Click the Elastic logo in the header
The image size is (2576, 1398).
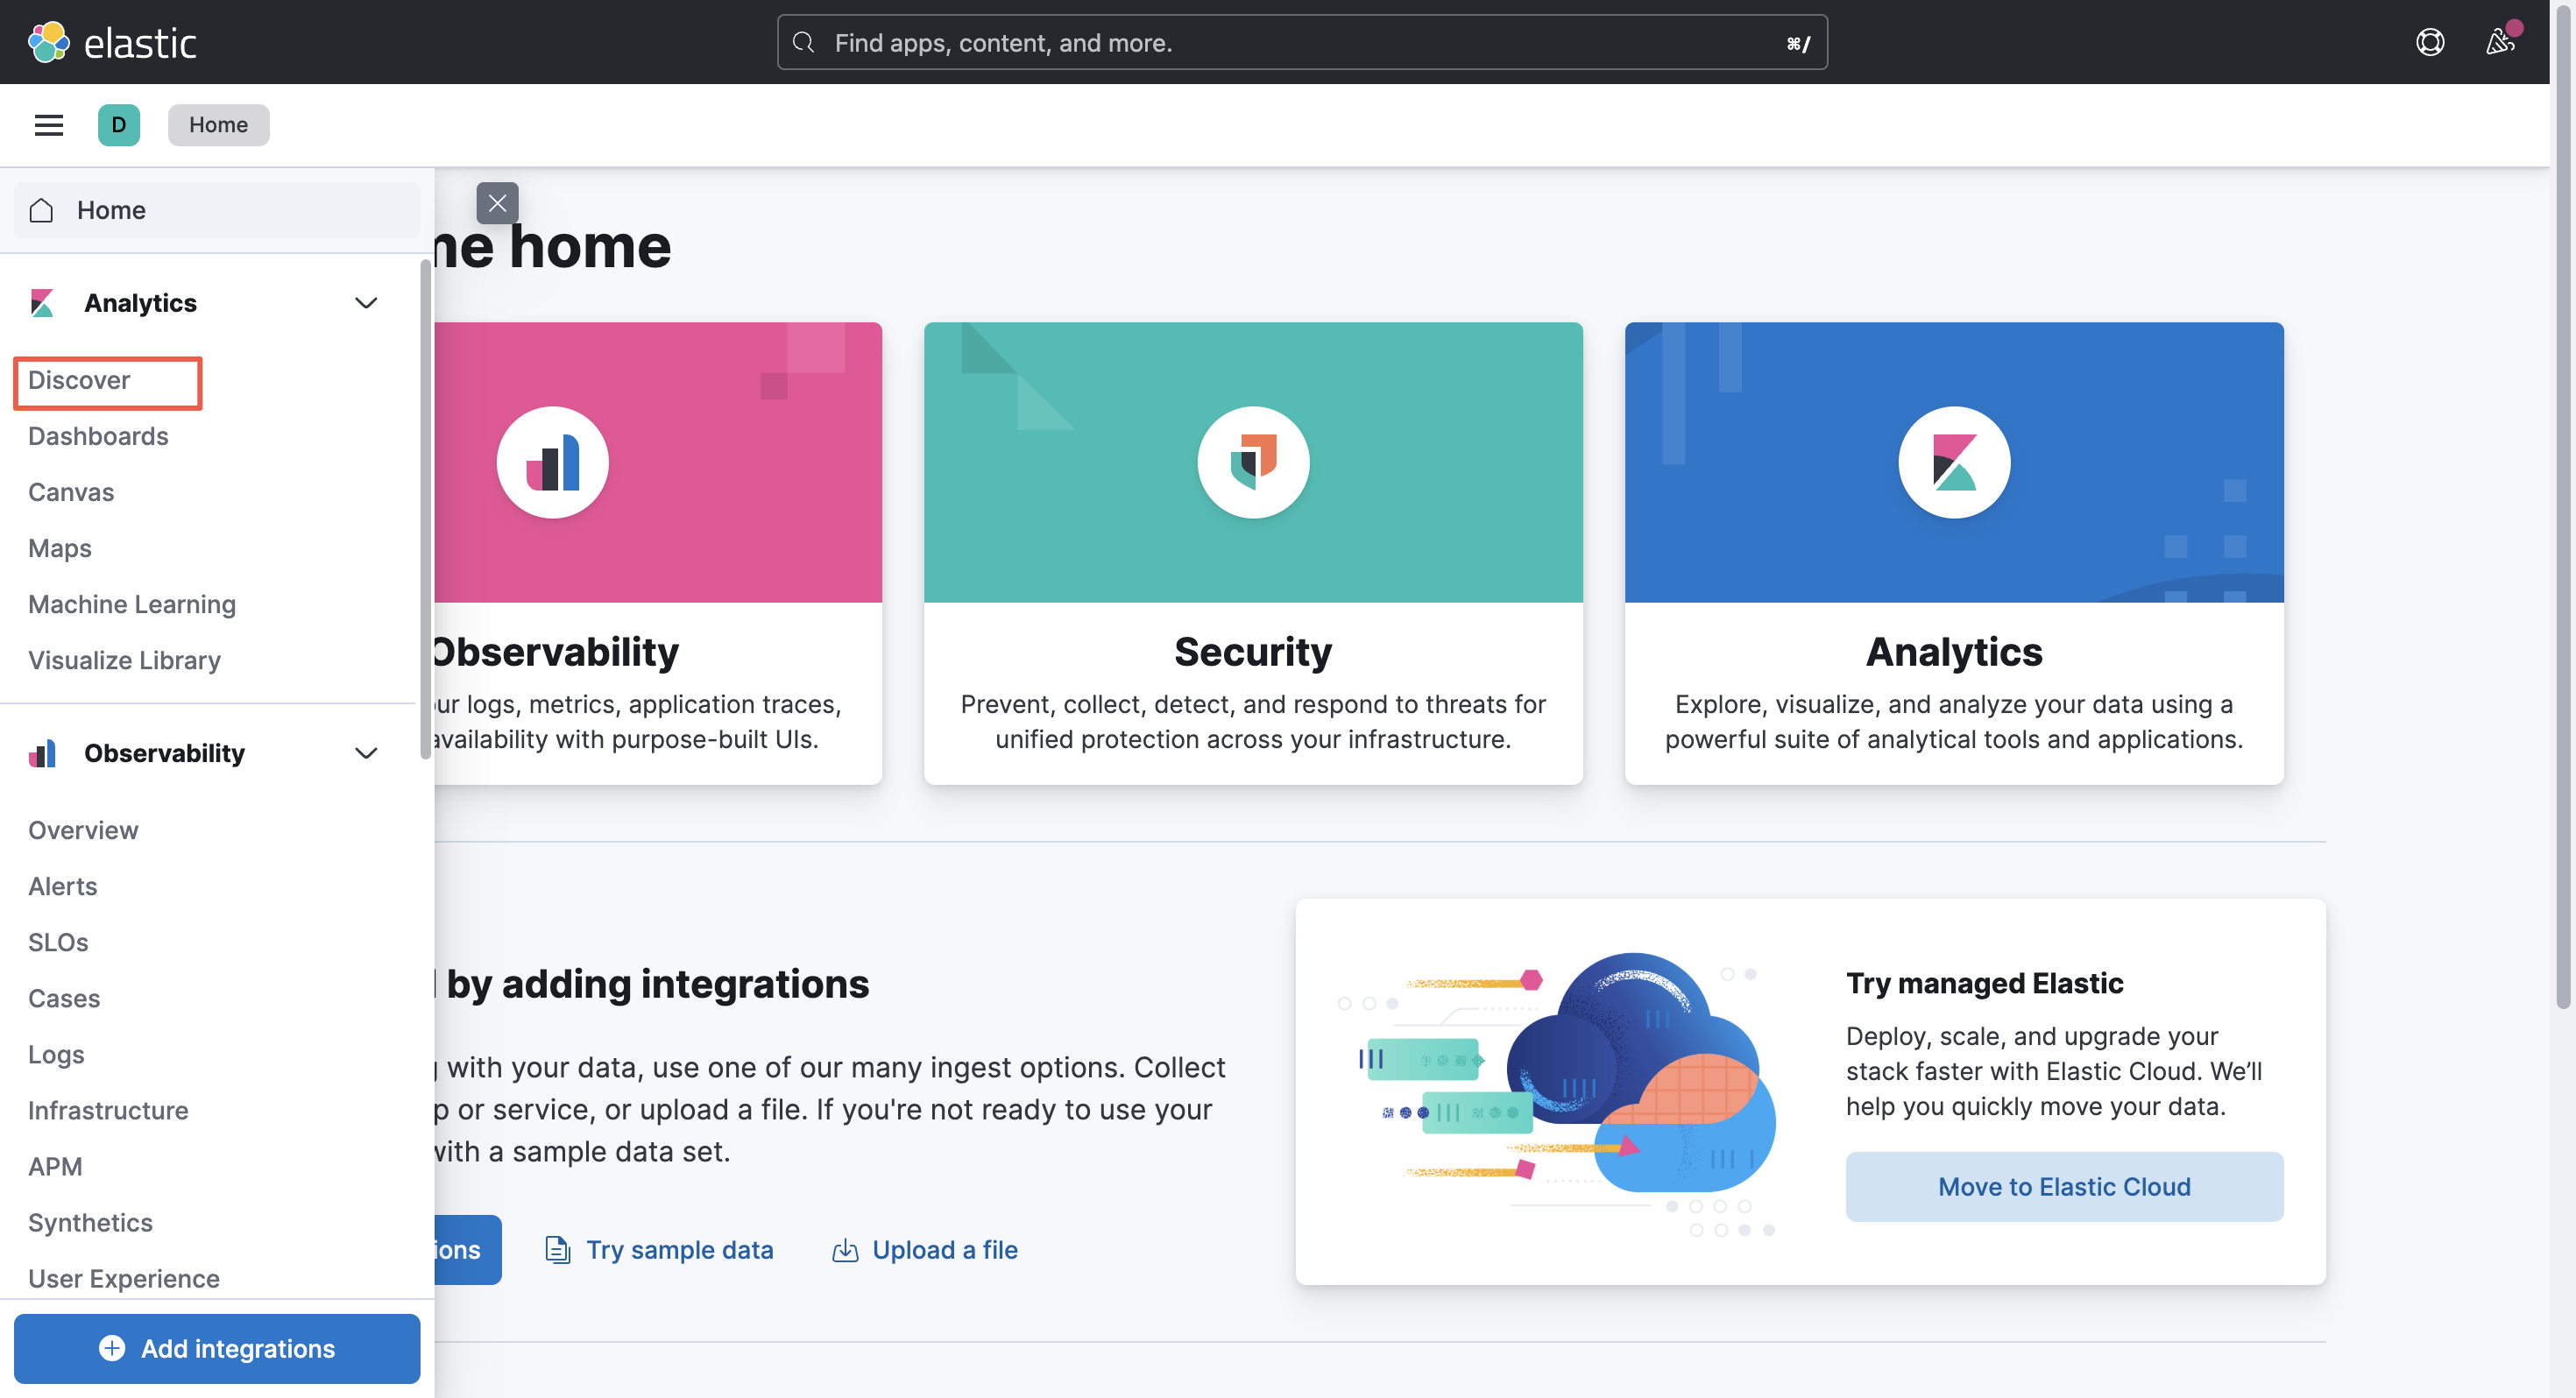click(x=112, y=42)
